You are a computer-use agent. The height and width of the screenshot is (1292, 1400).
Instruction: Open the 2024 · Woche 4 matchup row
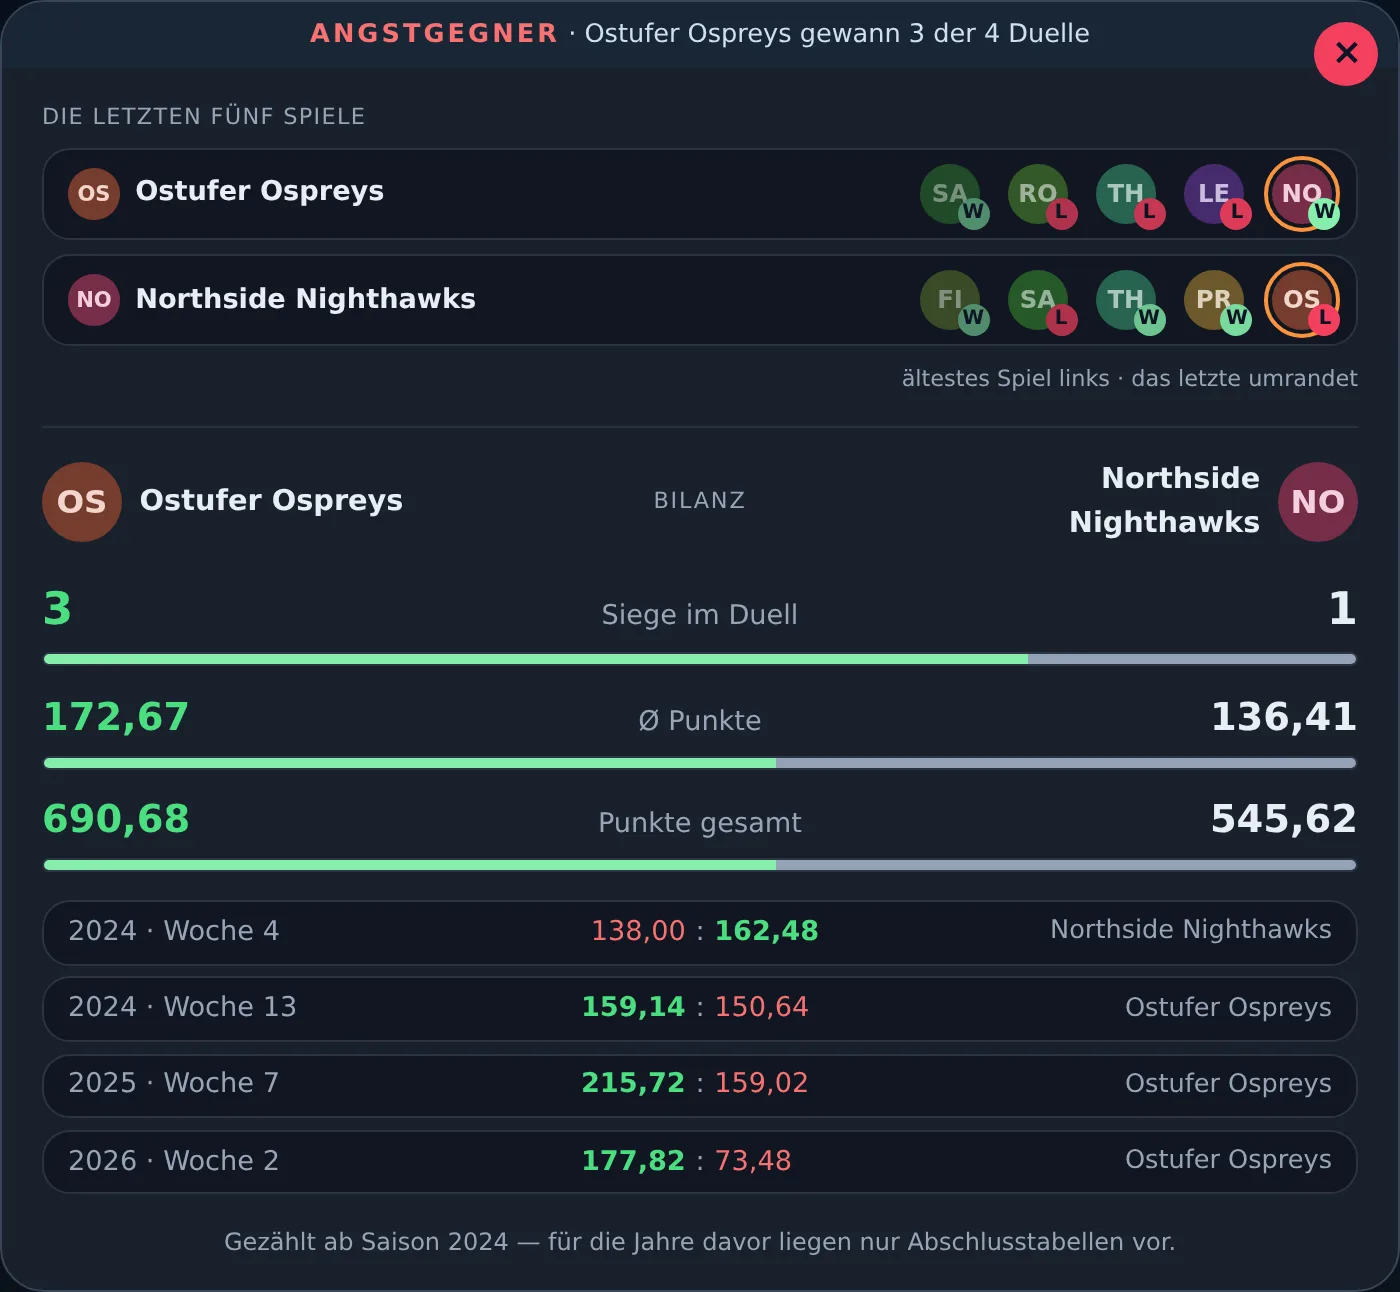click(700, 932)
